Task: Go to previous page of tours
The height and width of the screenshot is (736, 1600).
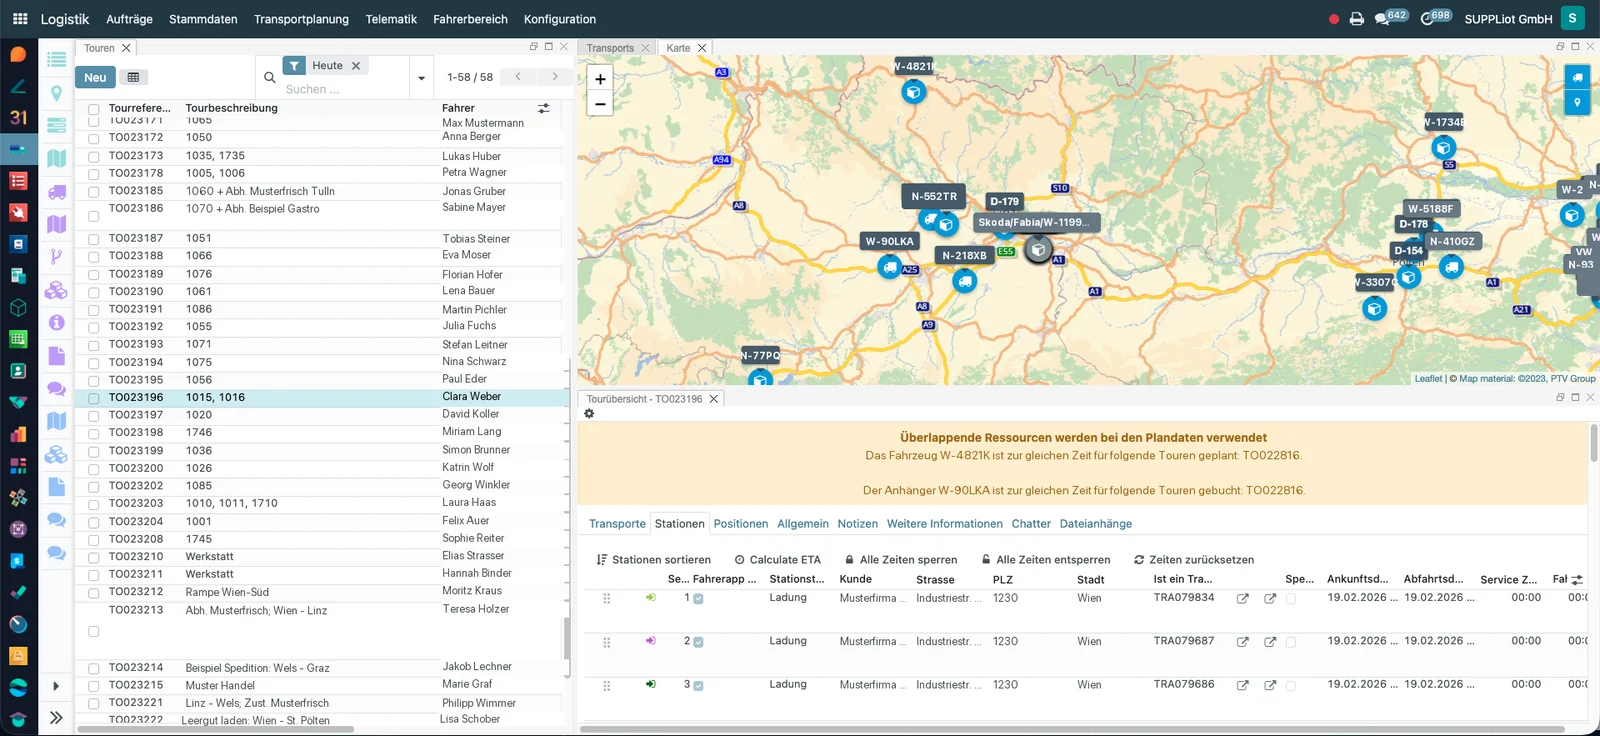Action: pyautogui.click(x=518, y=77)
